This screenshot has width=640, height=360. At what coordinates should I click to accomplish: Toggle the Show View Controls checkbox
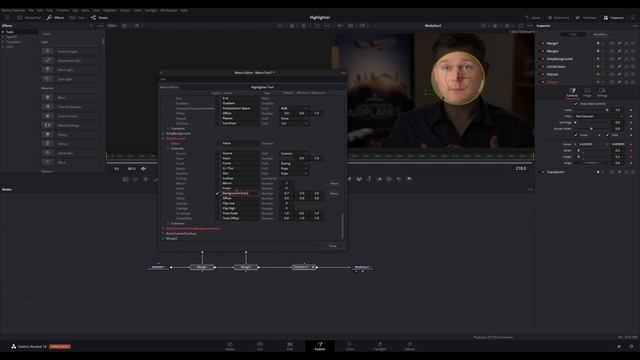click(576, 104)
